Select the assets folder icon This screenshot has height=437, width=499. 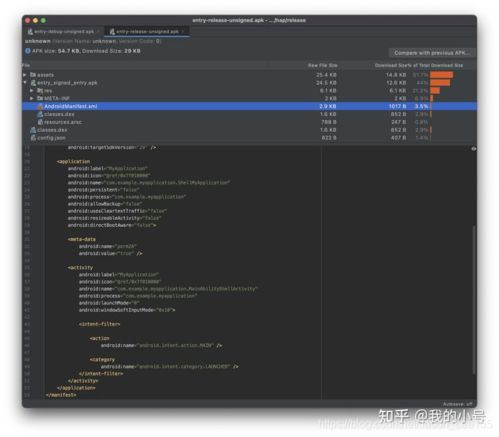coord(33,75)
